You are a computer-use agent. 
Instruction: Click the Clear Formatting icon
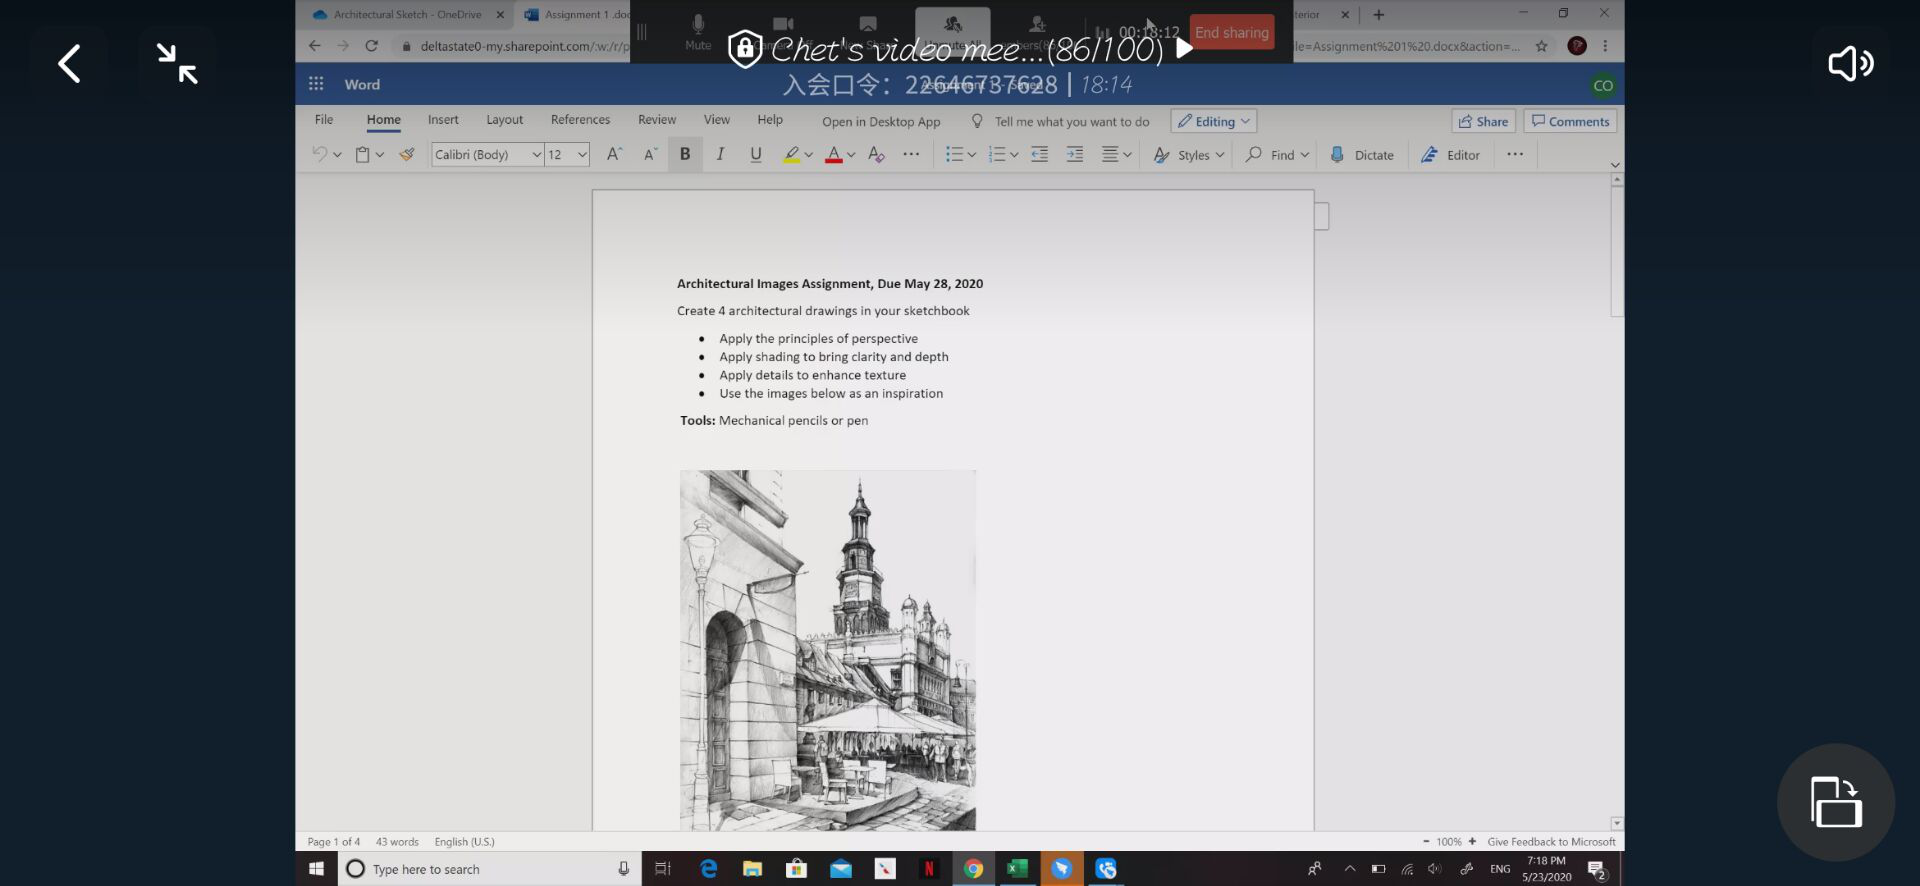click(x=876, y=154)
